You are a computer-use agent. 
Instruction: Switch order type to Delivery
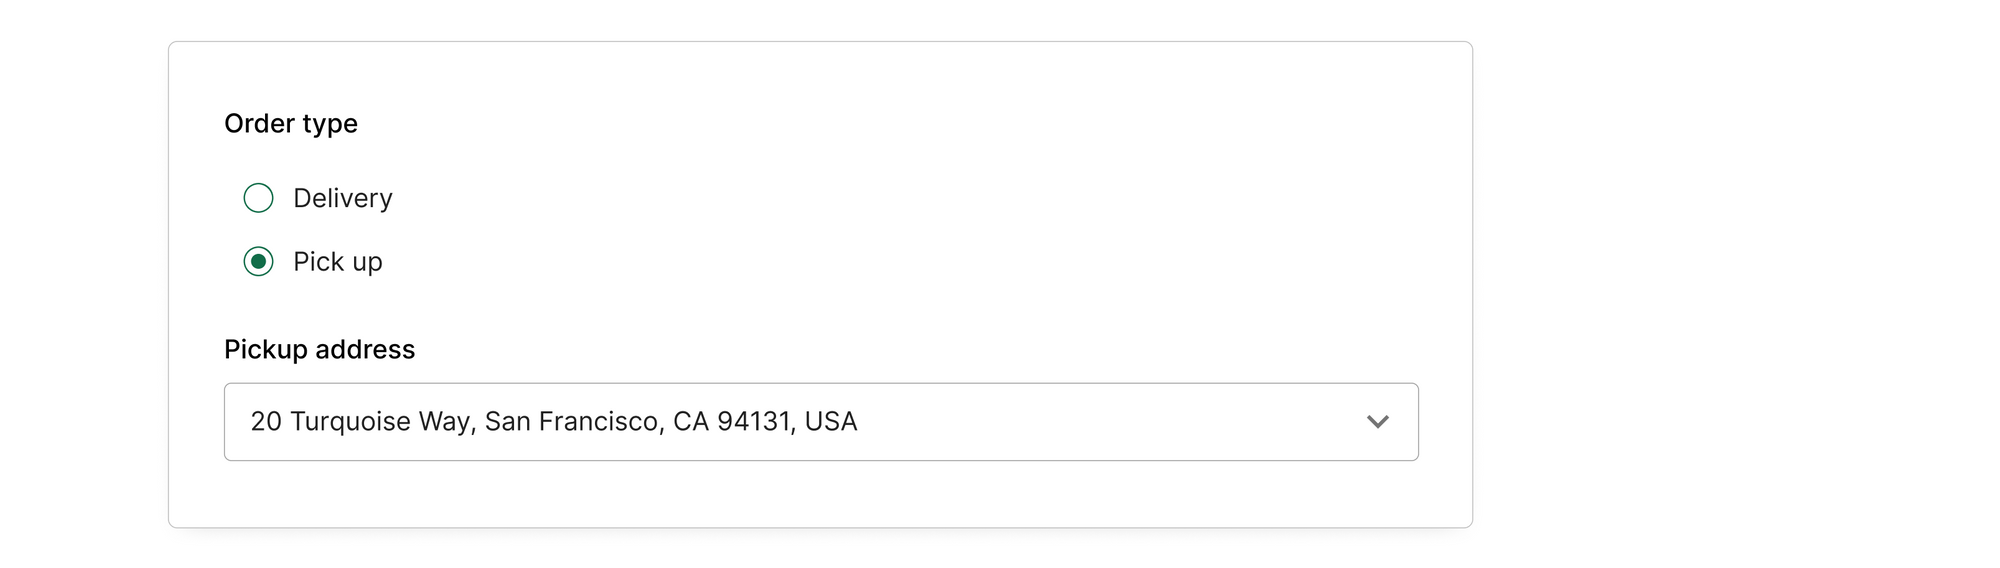coord(258,198)
